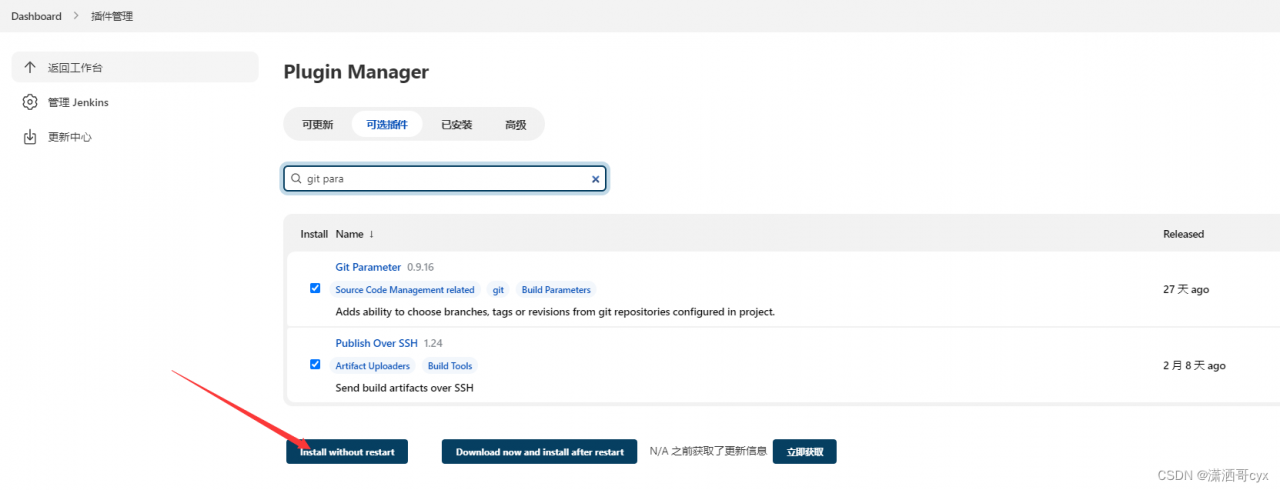The image size is (1280, 490).
Task: Clear the search field with the X
Action: point(595,179)
